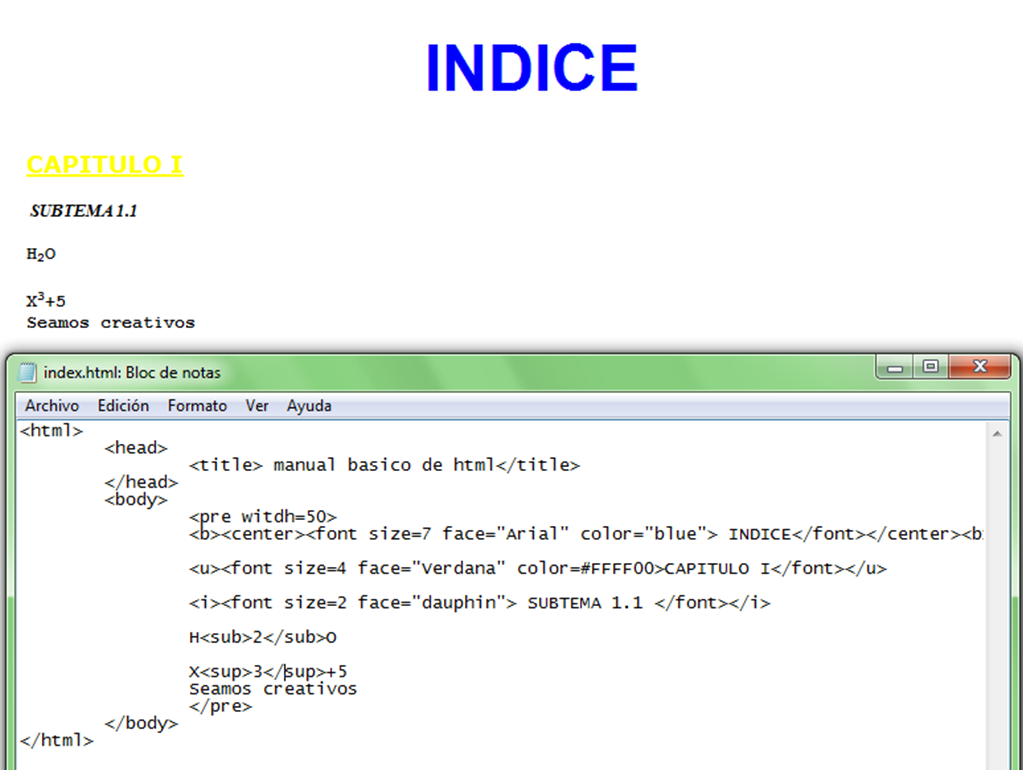Place cursor on the pre witdh=50 line
The height and width of the screenshot is (770, 1023).
click(x=263, y=517)
